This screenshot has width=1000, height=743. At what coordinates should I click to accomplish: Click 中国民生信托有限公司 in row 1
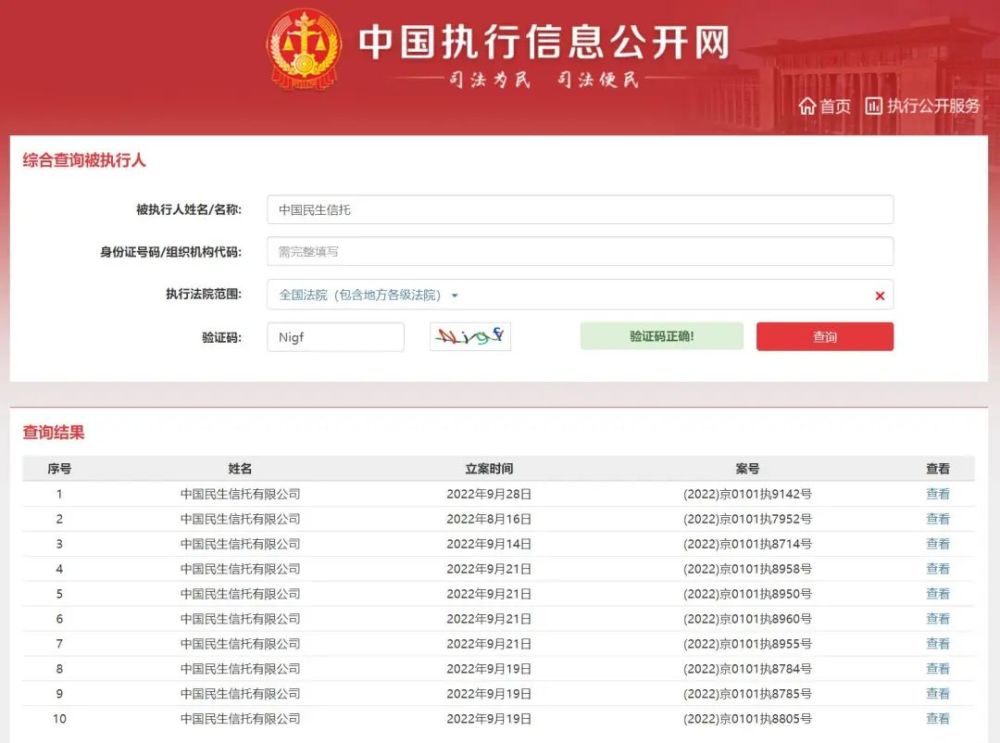(240, 494)
